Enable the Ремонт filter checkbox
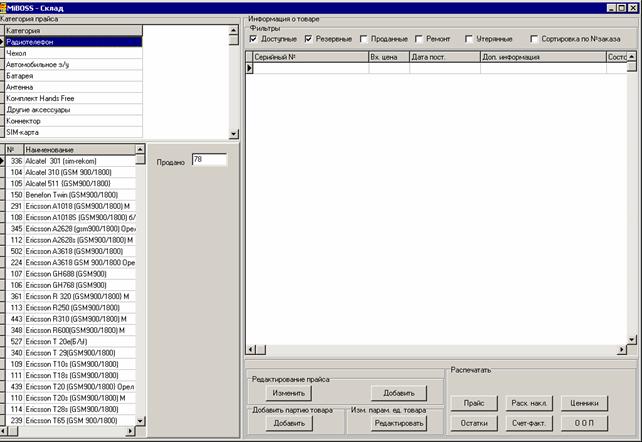Screen dimensions: 642x442 coord(418,39)
